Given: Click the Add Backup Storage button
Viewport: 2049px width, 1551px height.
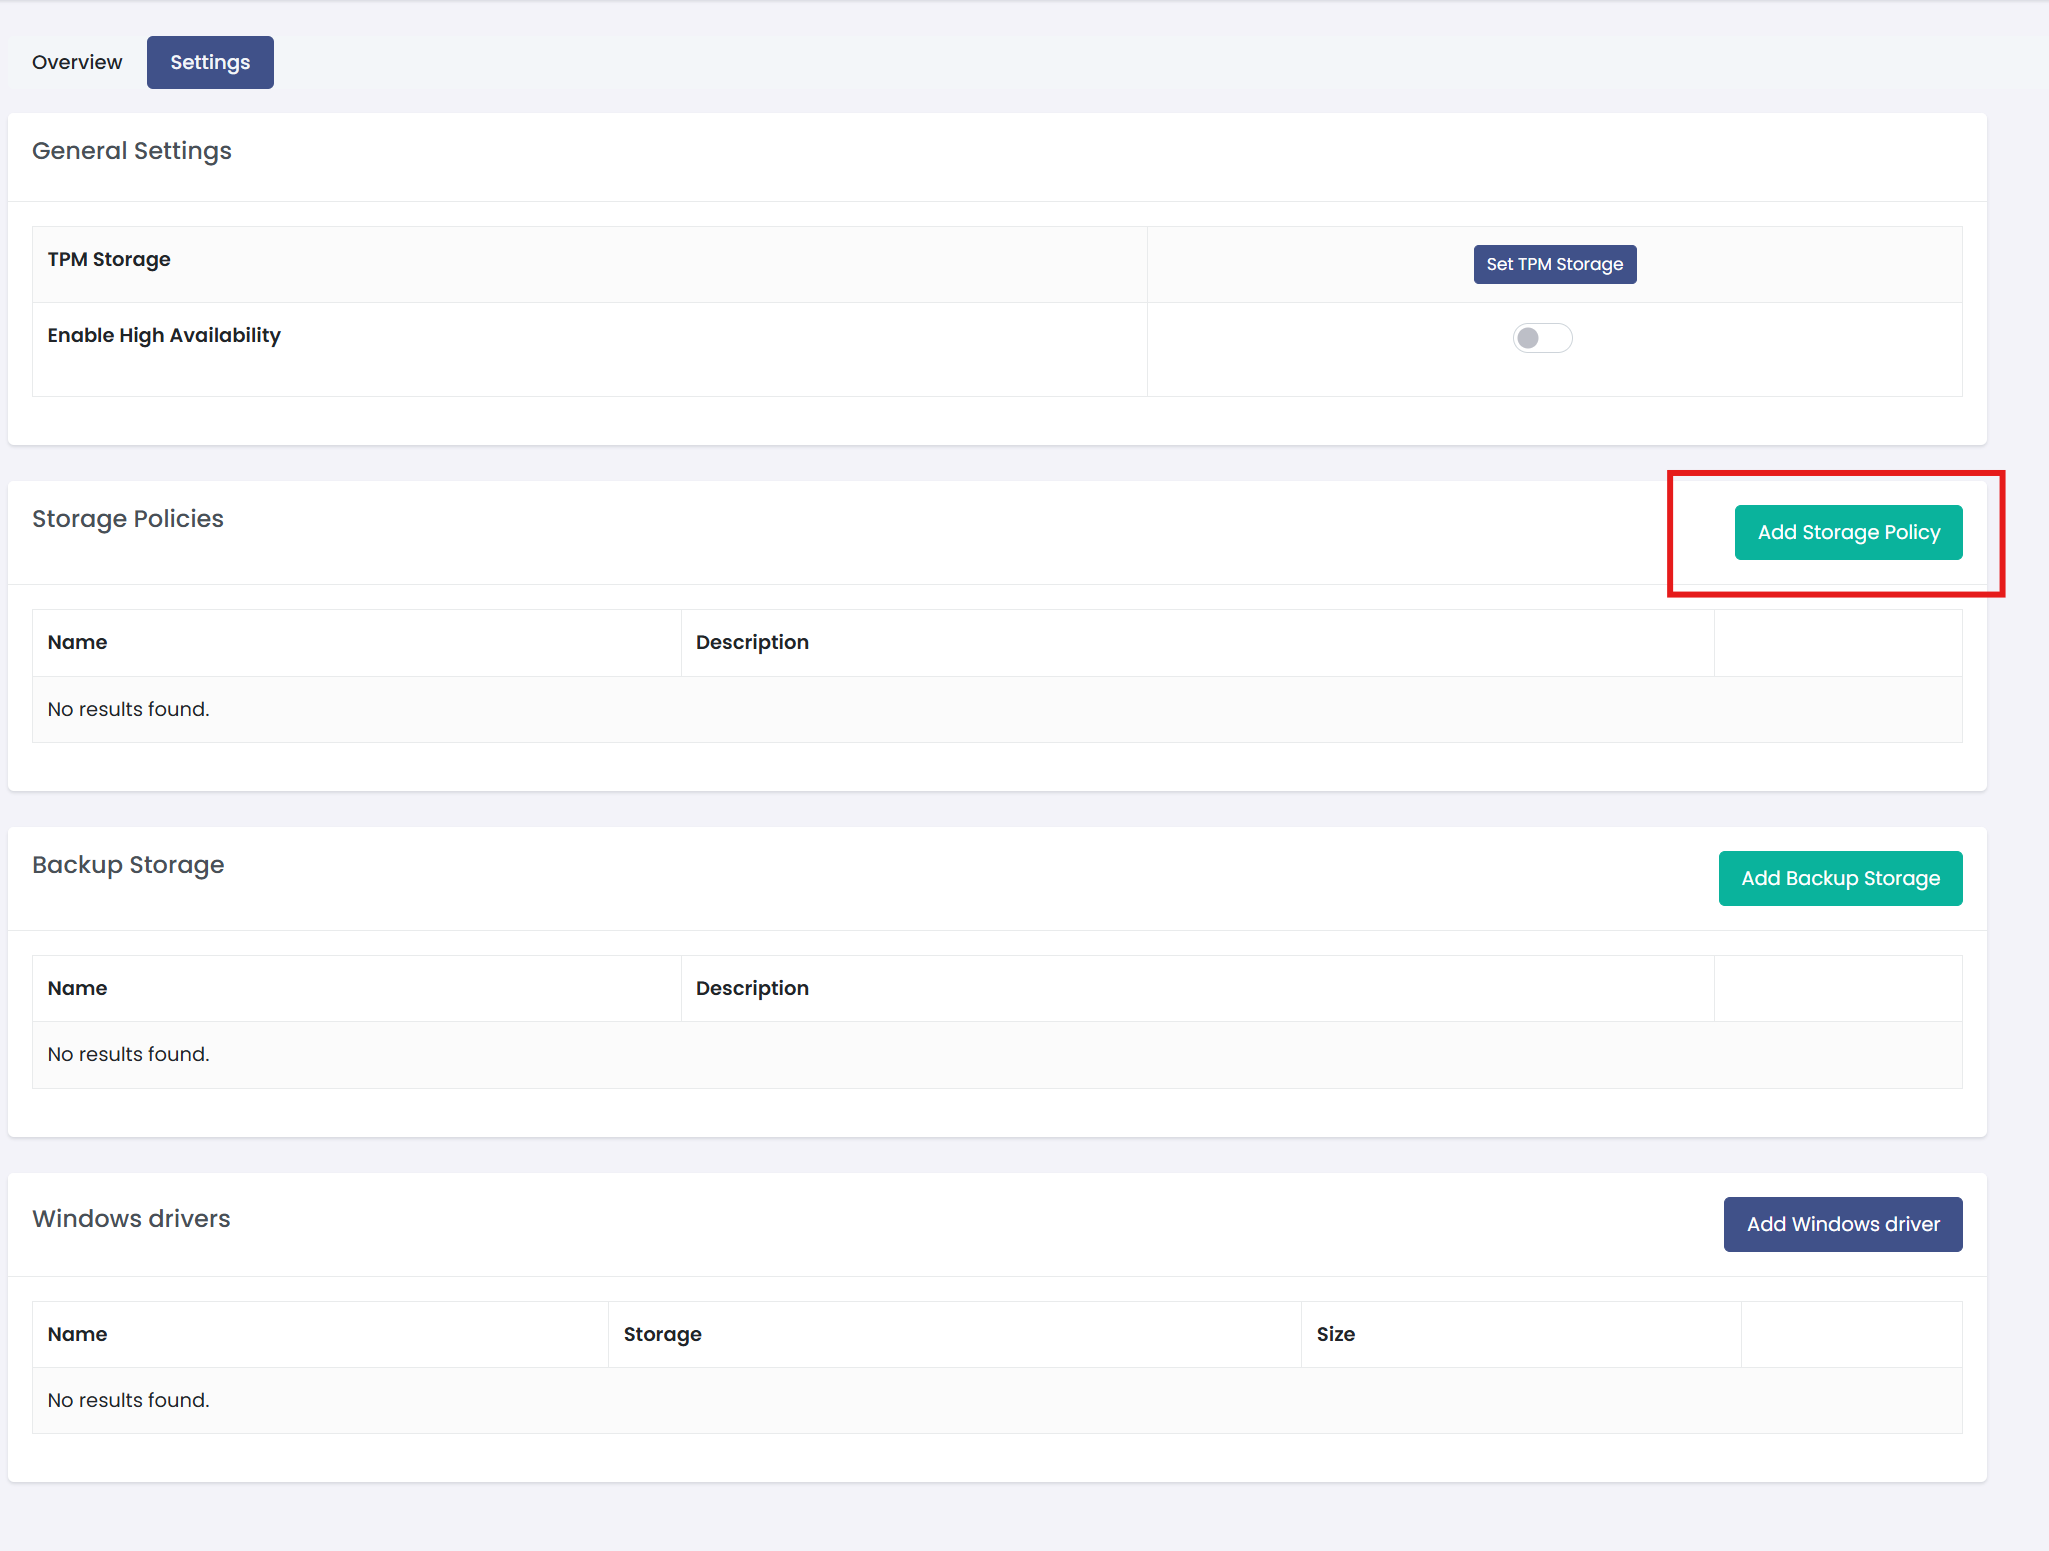Looking at the screenshot, I should [1839, 878].
